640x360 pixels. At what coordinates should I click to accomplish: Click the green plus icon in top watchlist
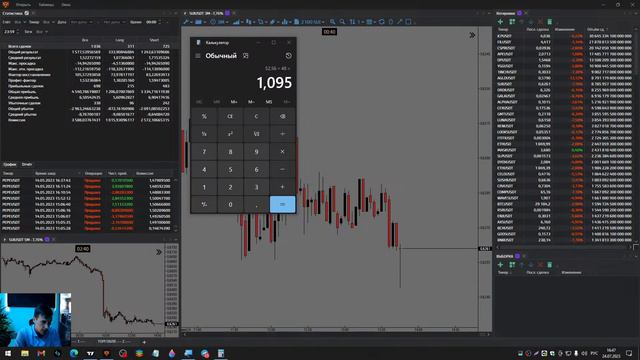(x=501, y=22)
